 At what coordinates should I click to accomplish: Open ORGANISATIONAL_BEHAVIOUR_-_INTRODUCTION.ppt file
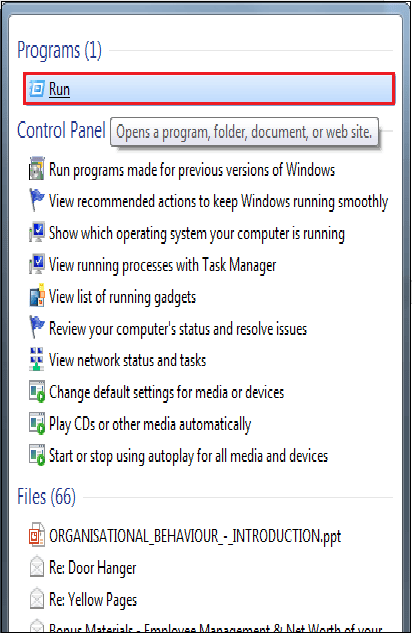click(x=195, y=536)
